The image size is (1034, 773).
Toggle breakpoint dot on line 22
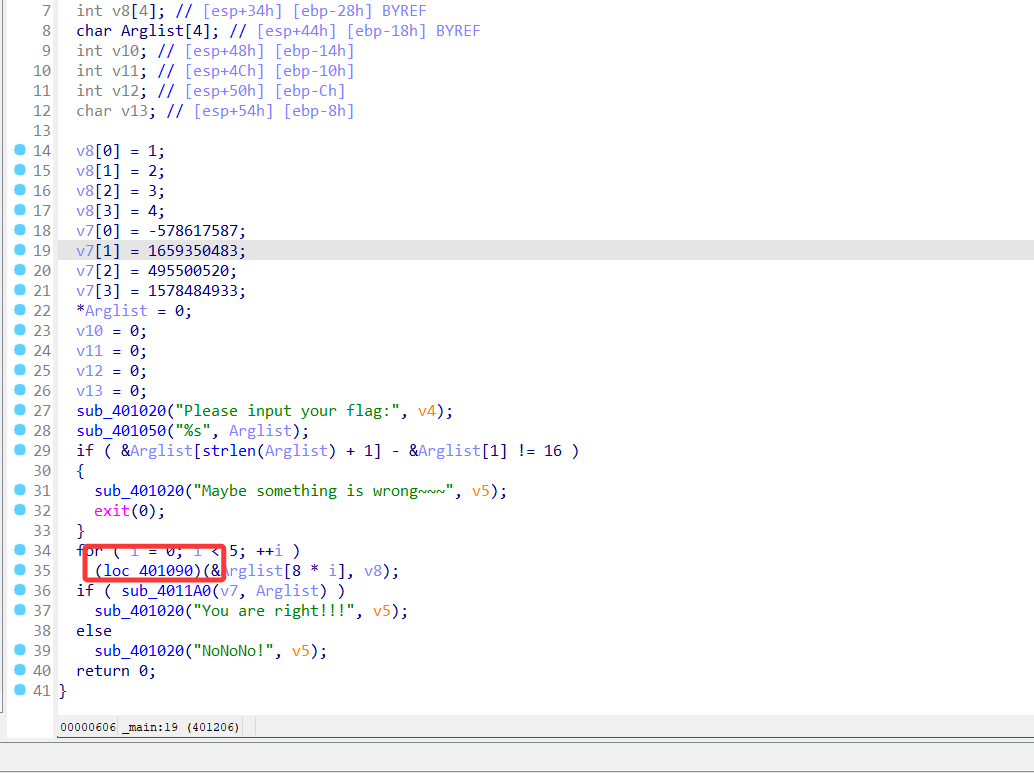point(20,309)
